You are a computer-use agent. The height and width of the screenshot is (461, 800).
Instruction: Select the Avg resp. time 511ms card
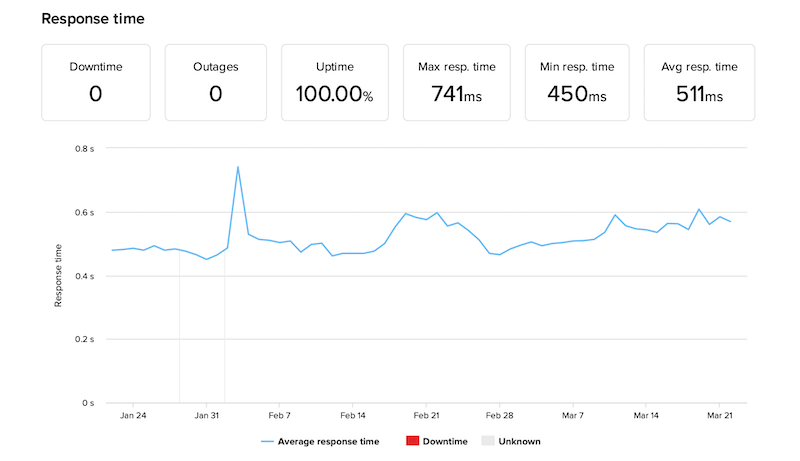point(701,82)
